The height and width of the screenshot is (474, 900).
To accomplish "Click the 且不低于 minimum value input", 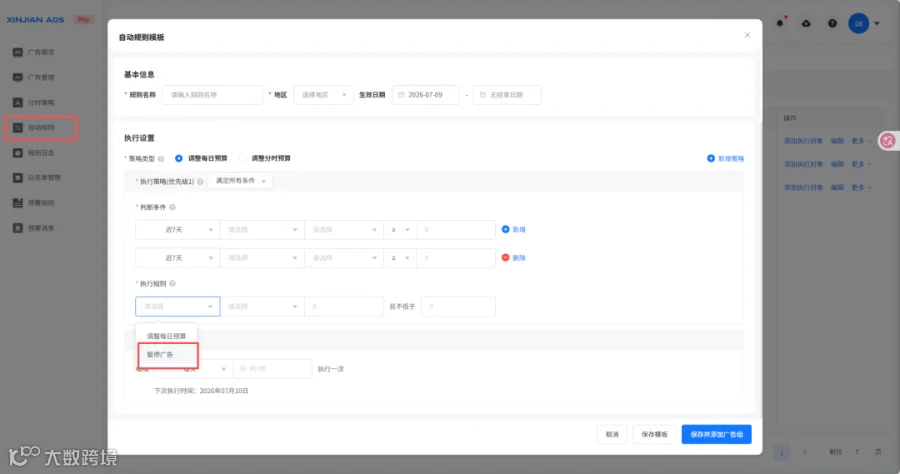I will click(x=458, y=306).
